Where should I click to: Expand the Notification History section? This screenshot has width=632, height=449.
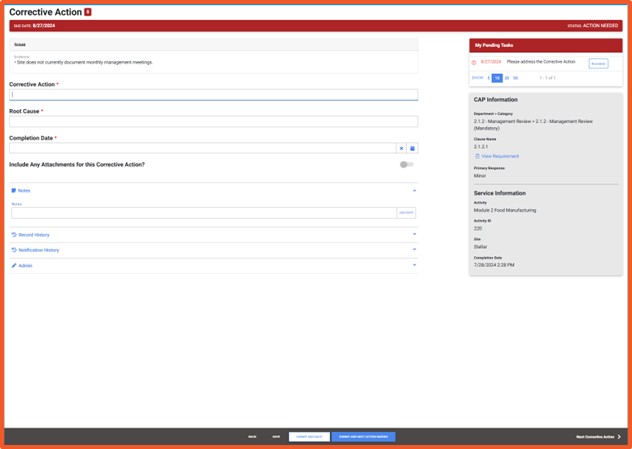pyautogui.click(x=414, y=250)
